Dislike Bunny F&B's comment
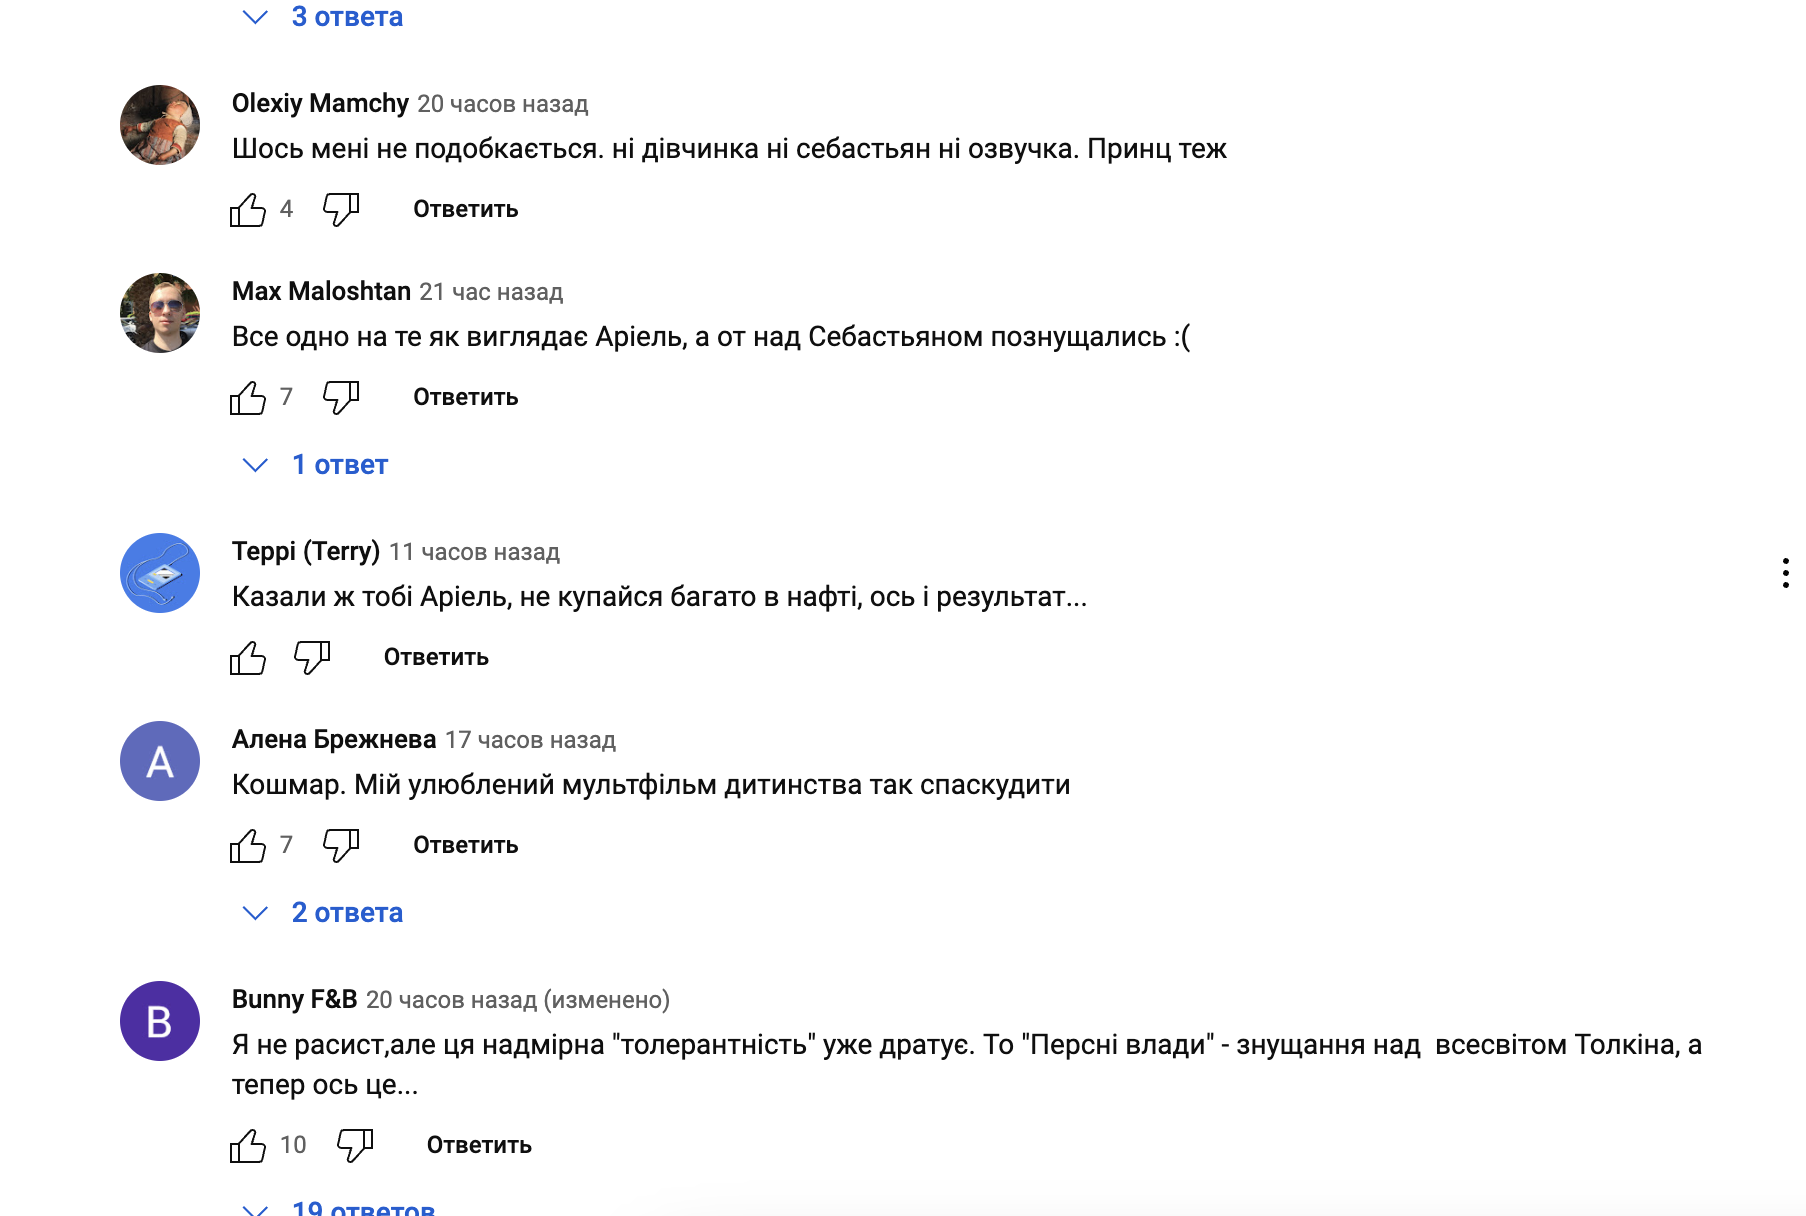Image resolution: width=1806 pixels, height=1216 pixels. pyautogui.click(x=355, y=1145)
